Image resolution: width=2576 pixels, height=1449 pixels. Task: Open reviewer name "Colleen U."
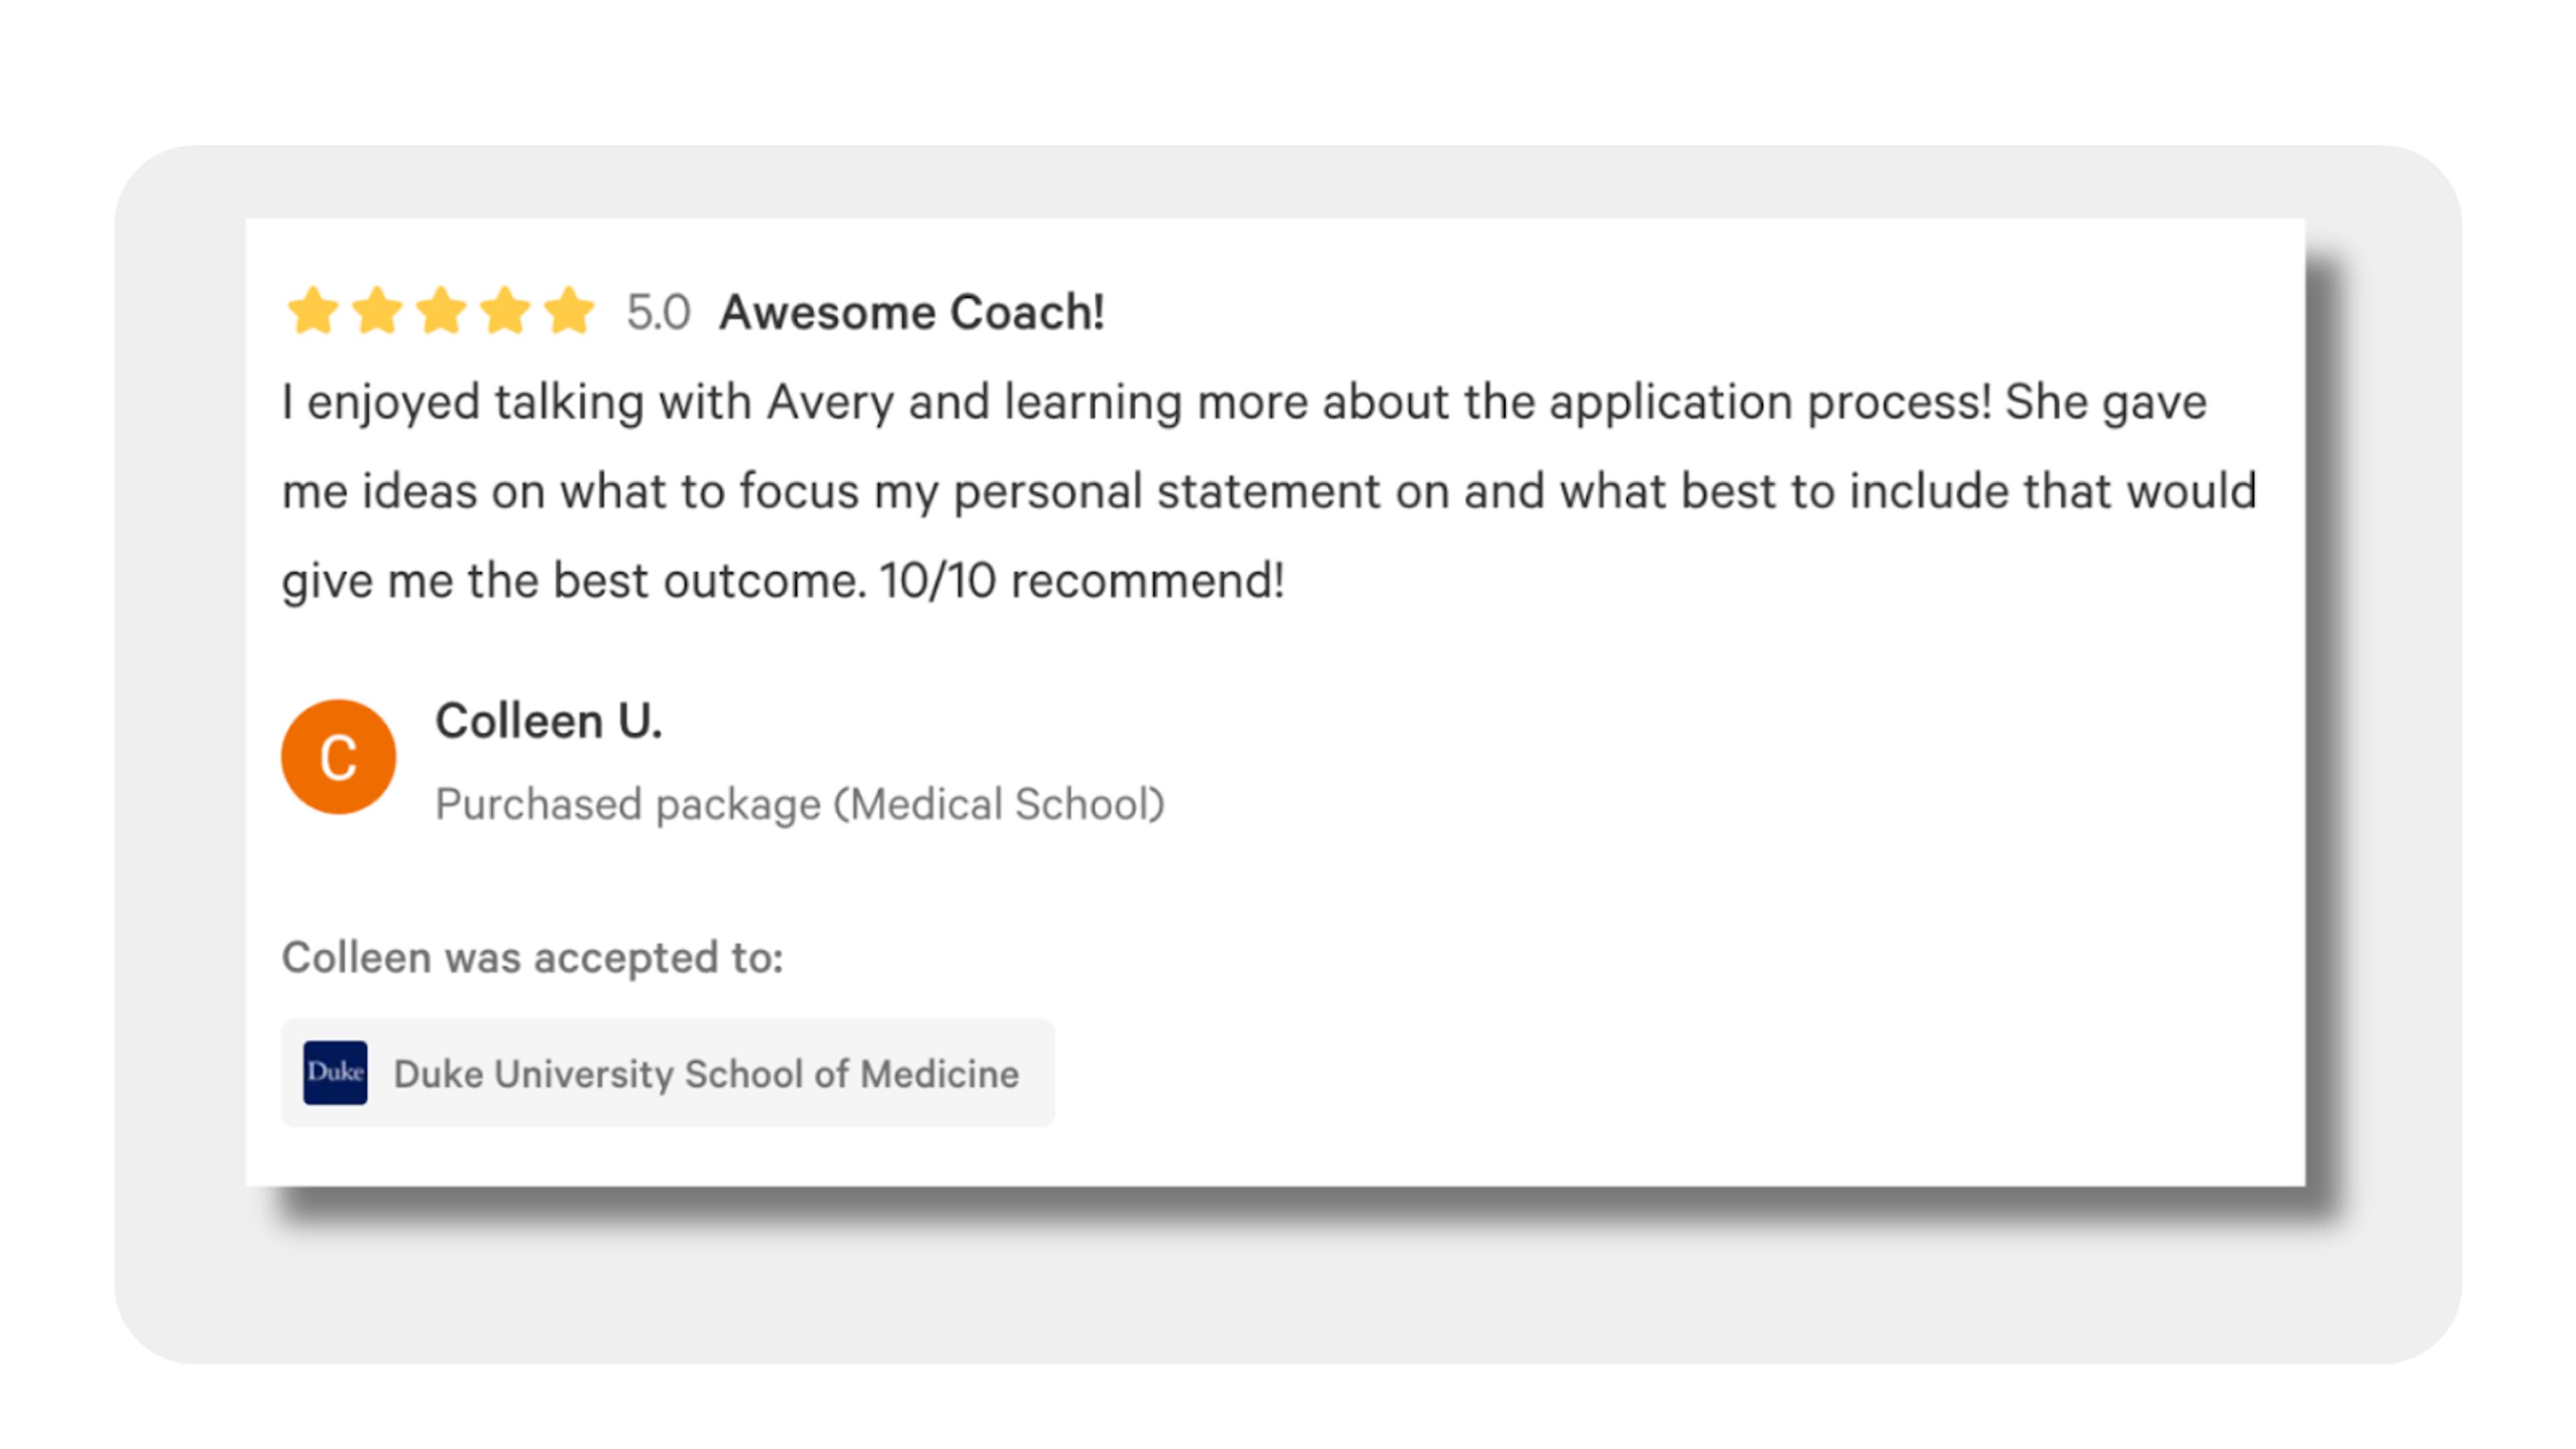[549, 721]
